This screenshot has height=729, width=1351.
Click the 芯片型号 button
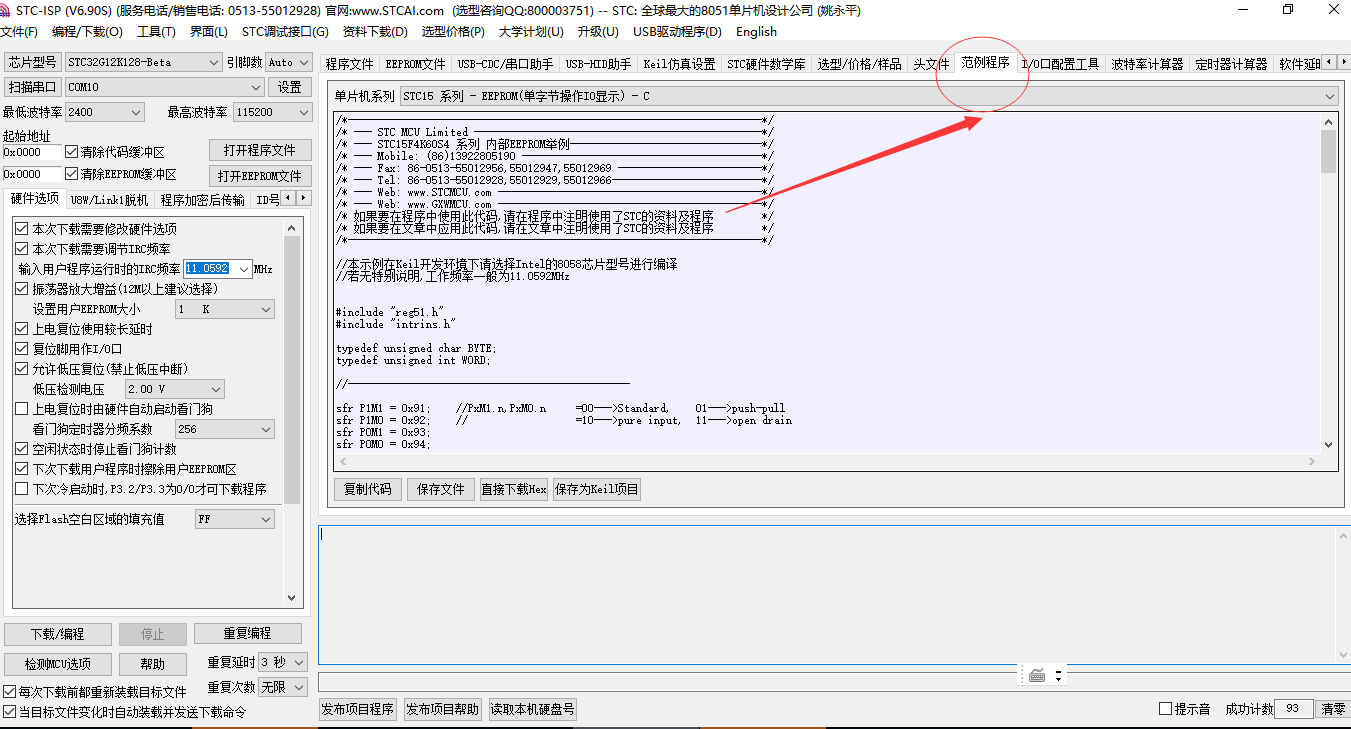[x=33, y=62]
